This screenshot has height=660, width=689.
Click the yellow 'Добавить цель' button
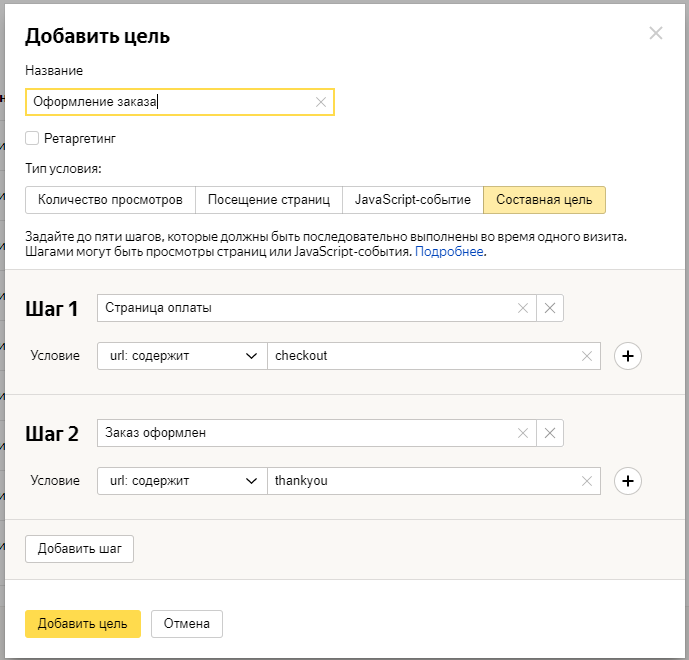click(x=83, y=624)
